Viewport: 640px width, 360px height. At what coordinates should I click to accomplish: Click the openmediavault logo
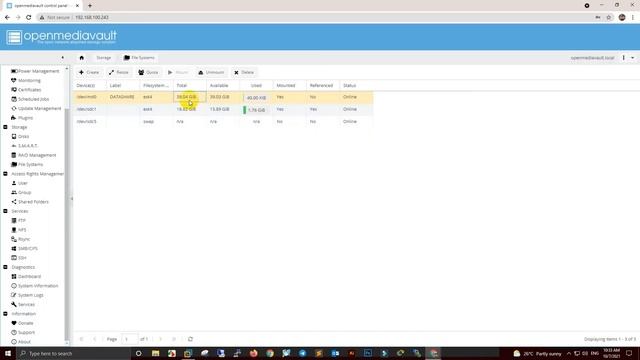[x=62, y=37]
